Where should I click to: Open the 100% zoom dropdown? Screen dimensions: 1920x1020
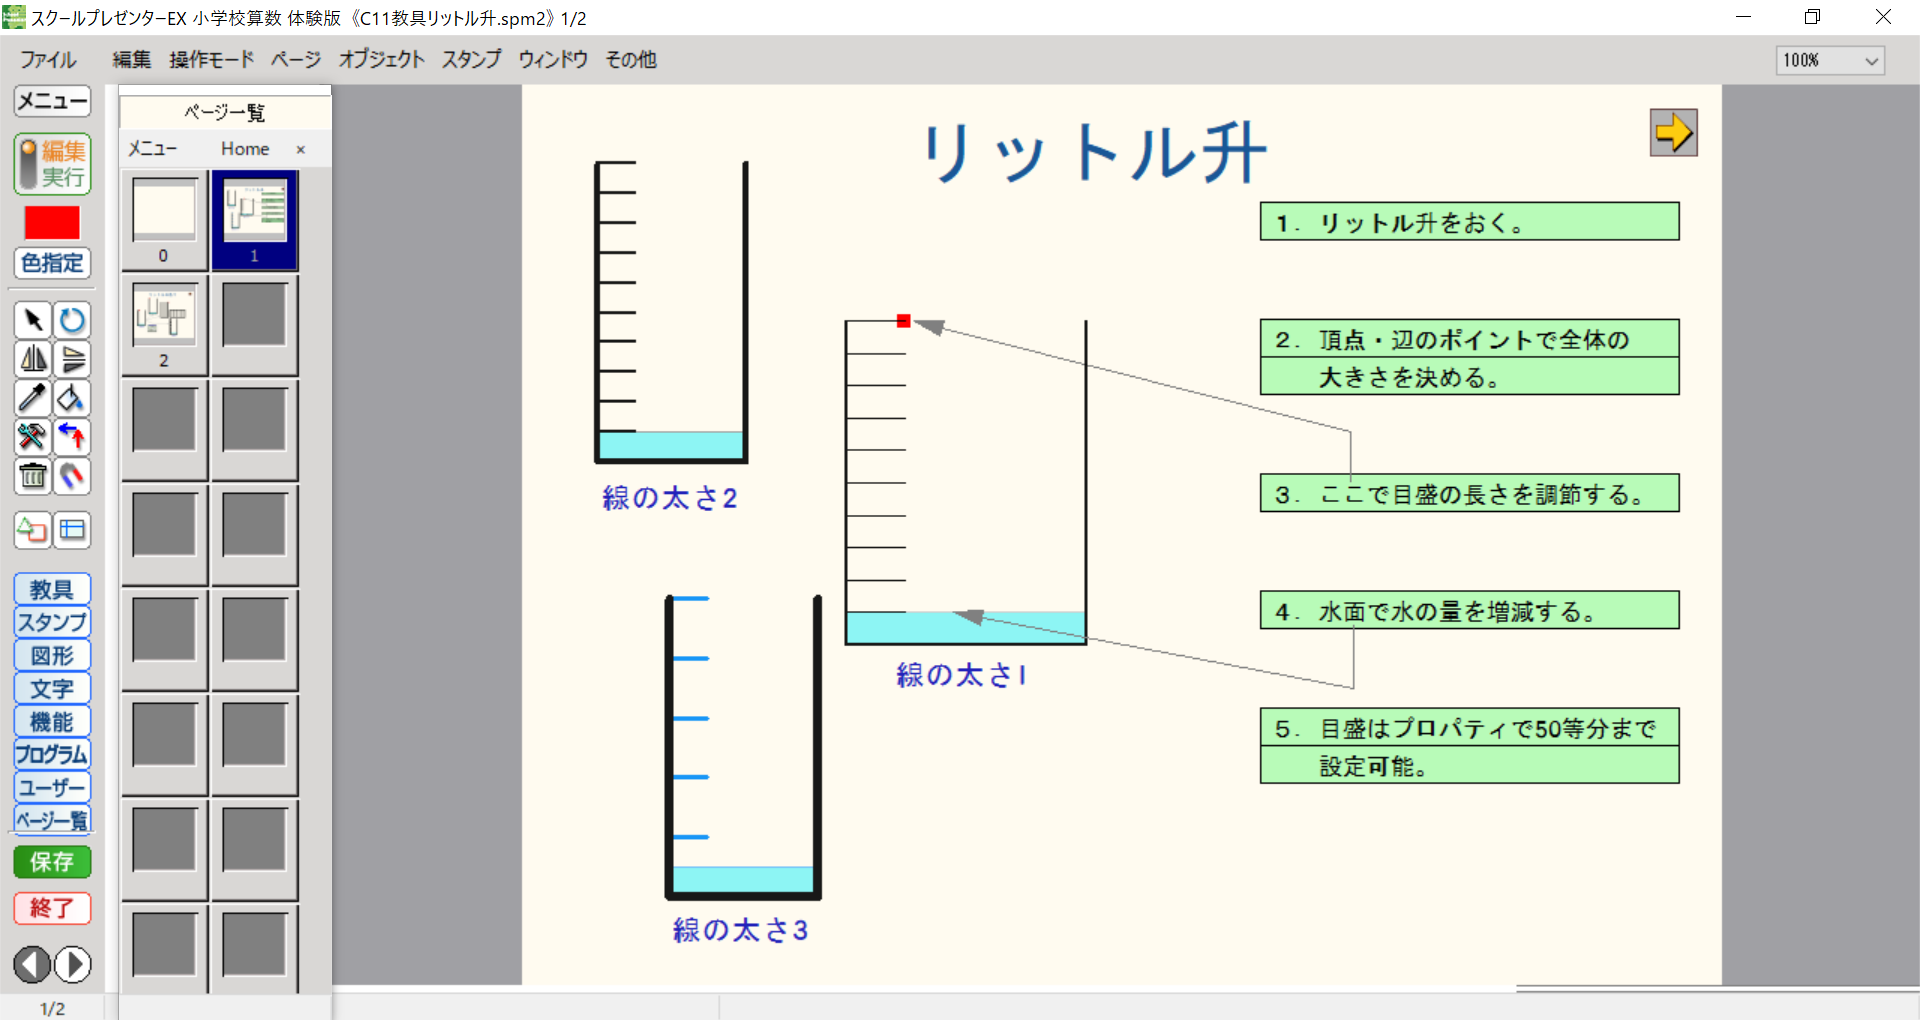click(x=1831, y=60)
